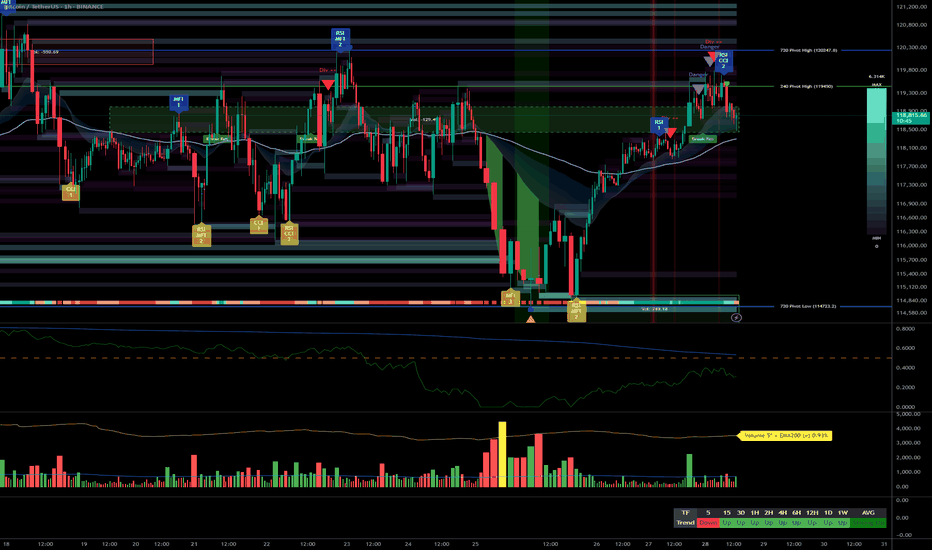Screen dimensions: 932x550
Task: Click the lightning bolt icon at chart corner
Action: click(x=736, y=318)
